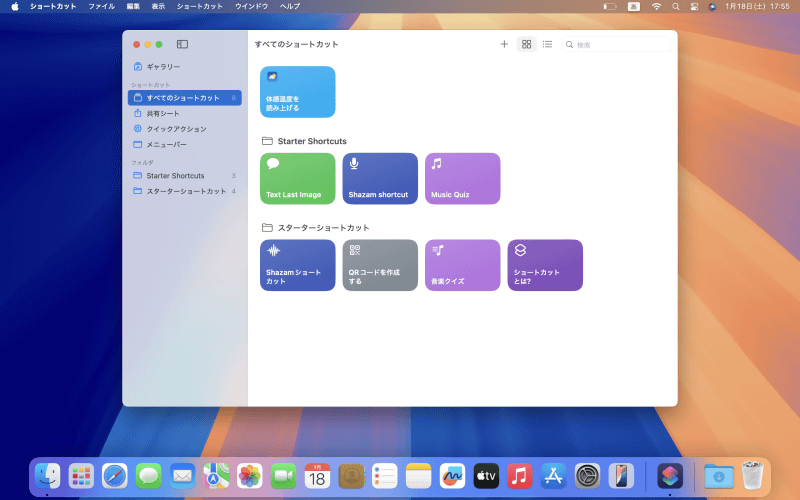The height and width of the screenshot is (500, 800).
Task: Run the Shazam shortcut tile
Action: point(380,179)
